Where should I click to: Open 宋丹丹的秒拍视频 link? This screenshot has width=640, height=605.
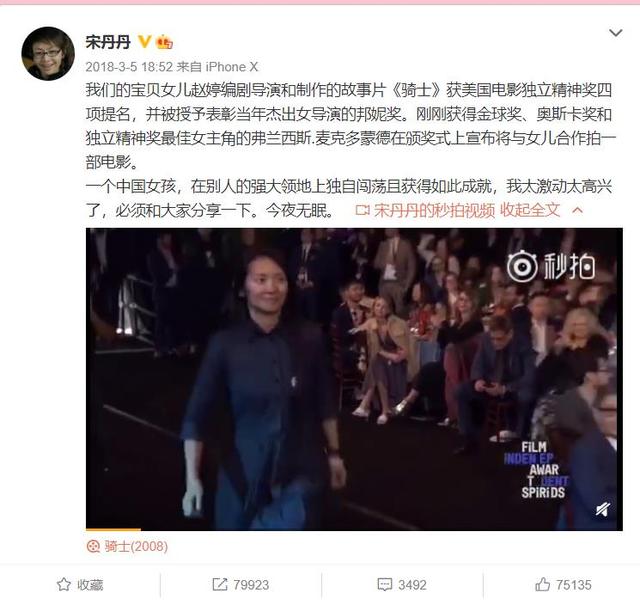pos(434,210)
